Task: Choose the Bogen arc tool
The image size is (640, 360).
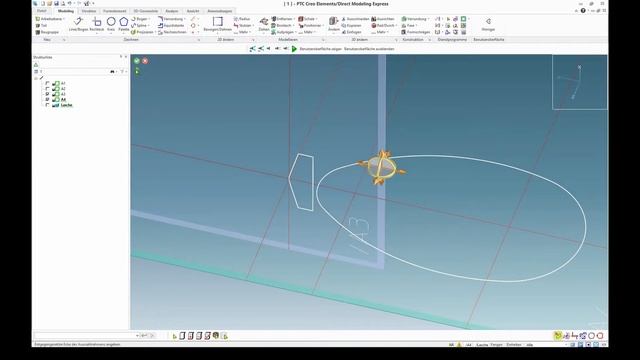Action: [139, 19]
